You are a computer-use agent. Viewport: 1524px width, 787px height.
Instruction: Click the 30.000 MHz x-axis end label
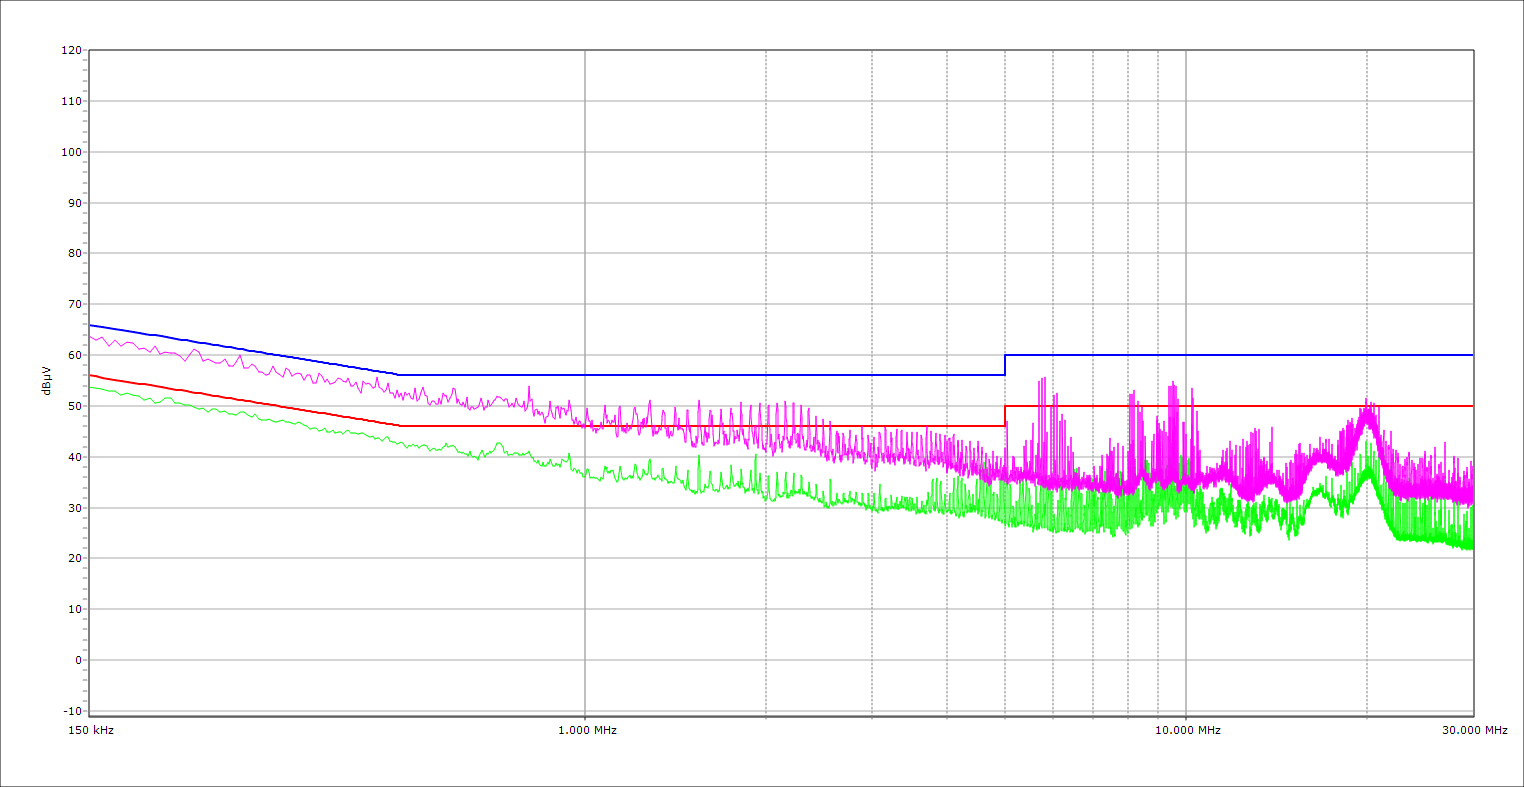(1473, 730)
